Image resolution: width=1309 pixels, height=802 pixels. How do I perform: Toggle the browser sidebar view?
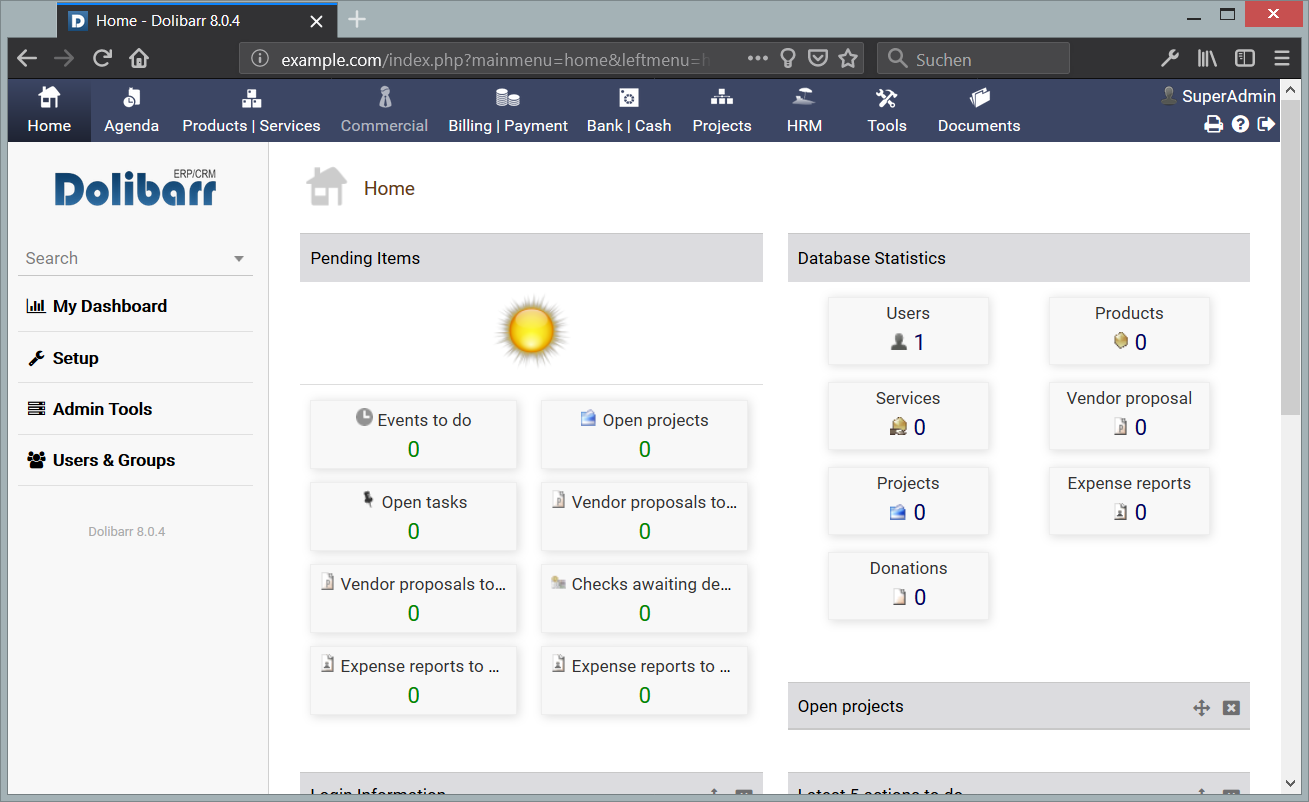click(1245, 58)
